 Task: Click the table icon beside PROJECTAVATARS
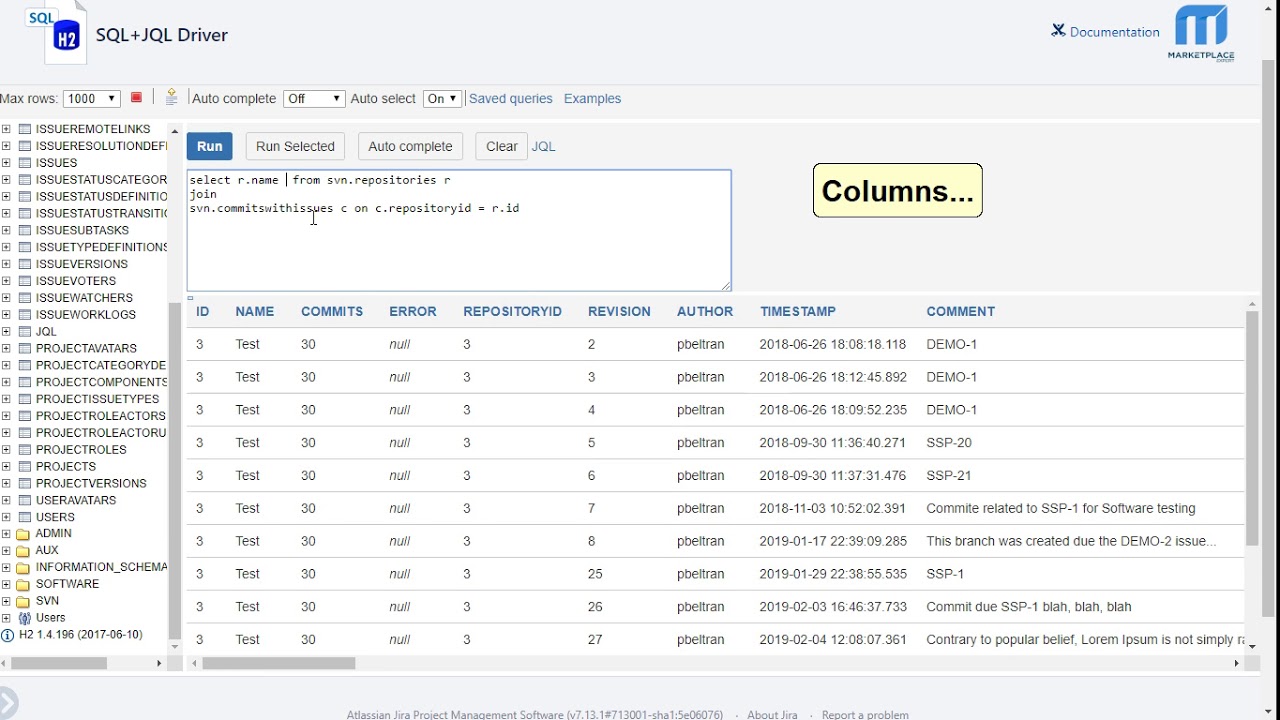[x=25, y=348]
